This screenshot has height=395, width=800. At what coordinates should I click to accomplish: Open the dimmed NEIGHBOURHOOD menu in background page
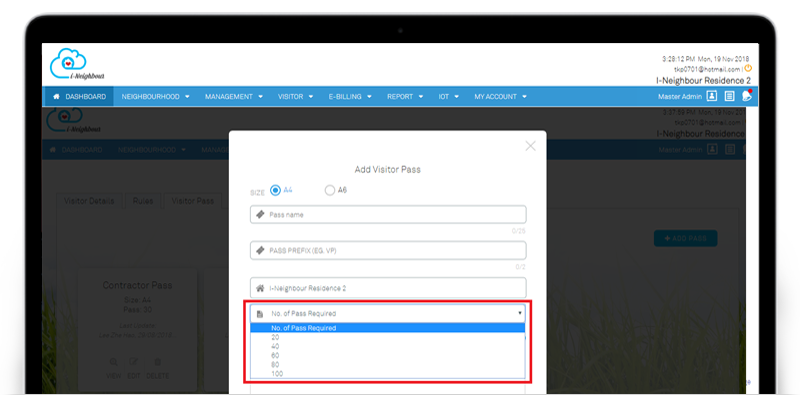(x=152, y=150)
